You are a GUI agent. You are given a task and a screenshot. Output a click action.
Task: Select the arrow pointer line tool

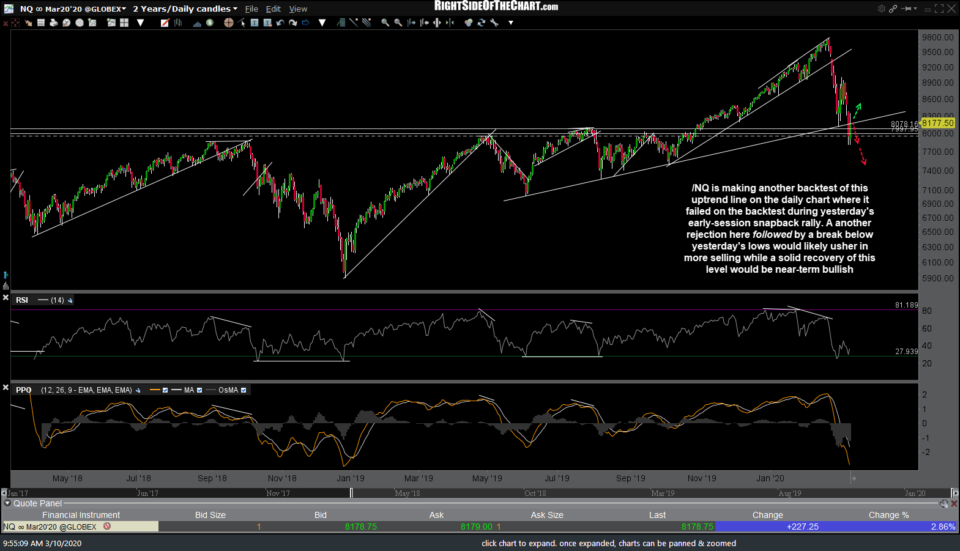coord(242,23)
